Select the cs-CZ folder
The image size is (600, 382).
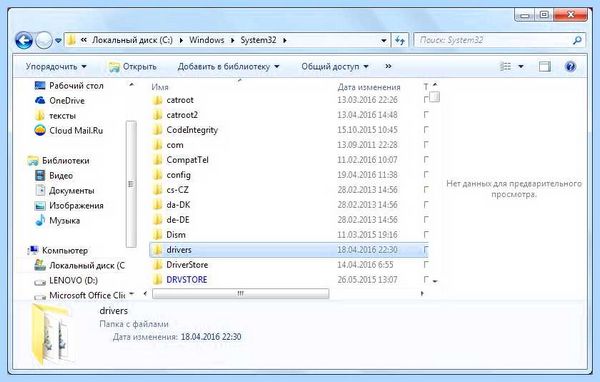click(x=177, y=190)
